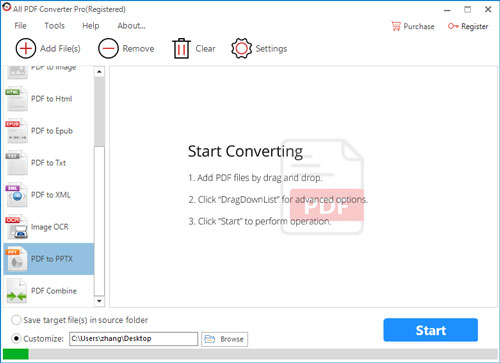This screenshot has height=363, width=500.
Task: Click the Browse button text
Action: pos(232,339)
